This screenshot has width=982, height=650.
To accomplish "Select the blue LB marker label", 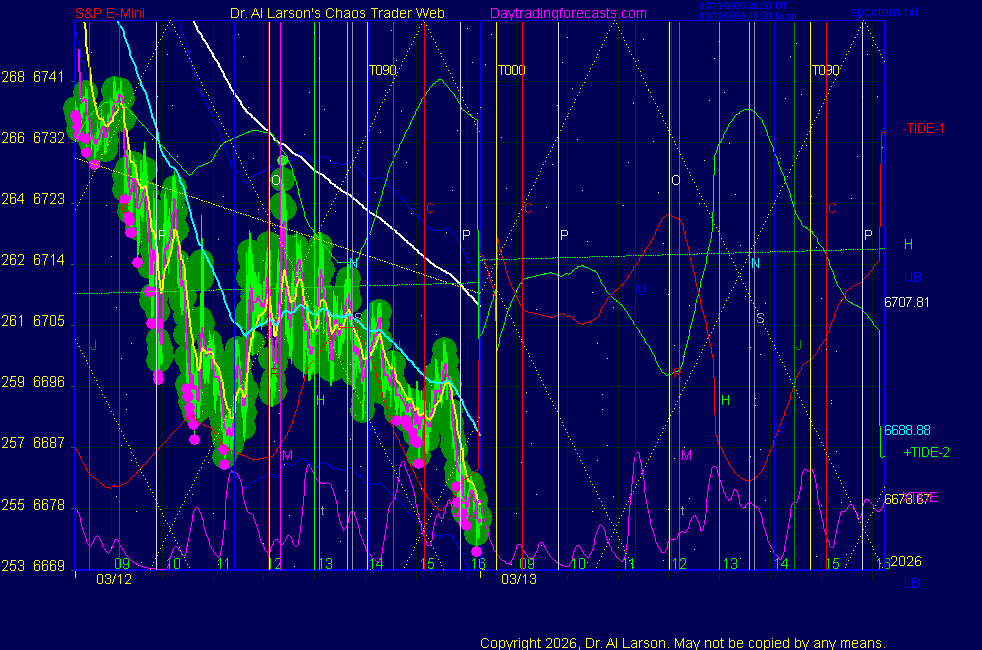I will point(912,582).
